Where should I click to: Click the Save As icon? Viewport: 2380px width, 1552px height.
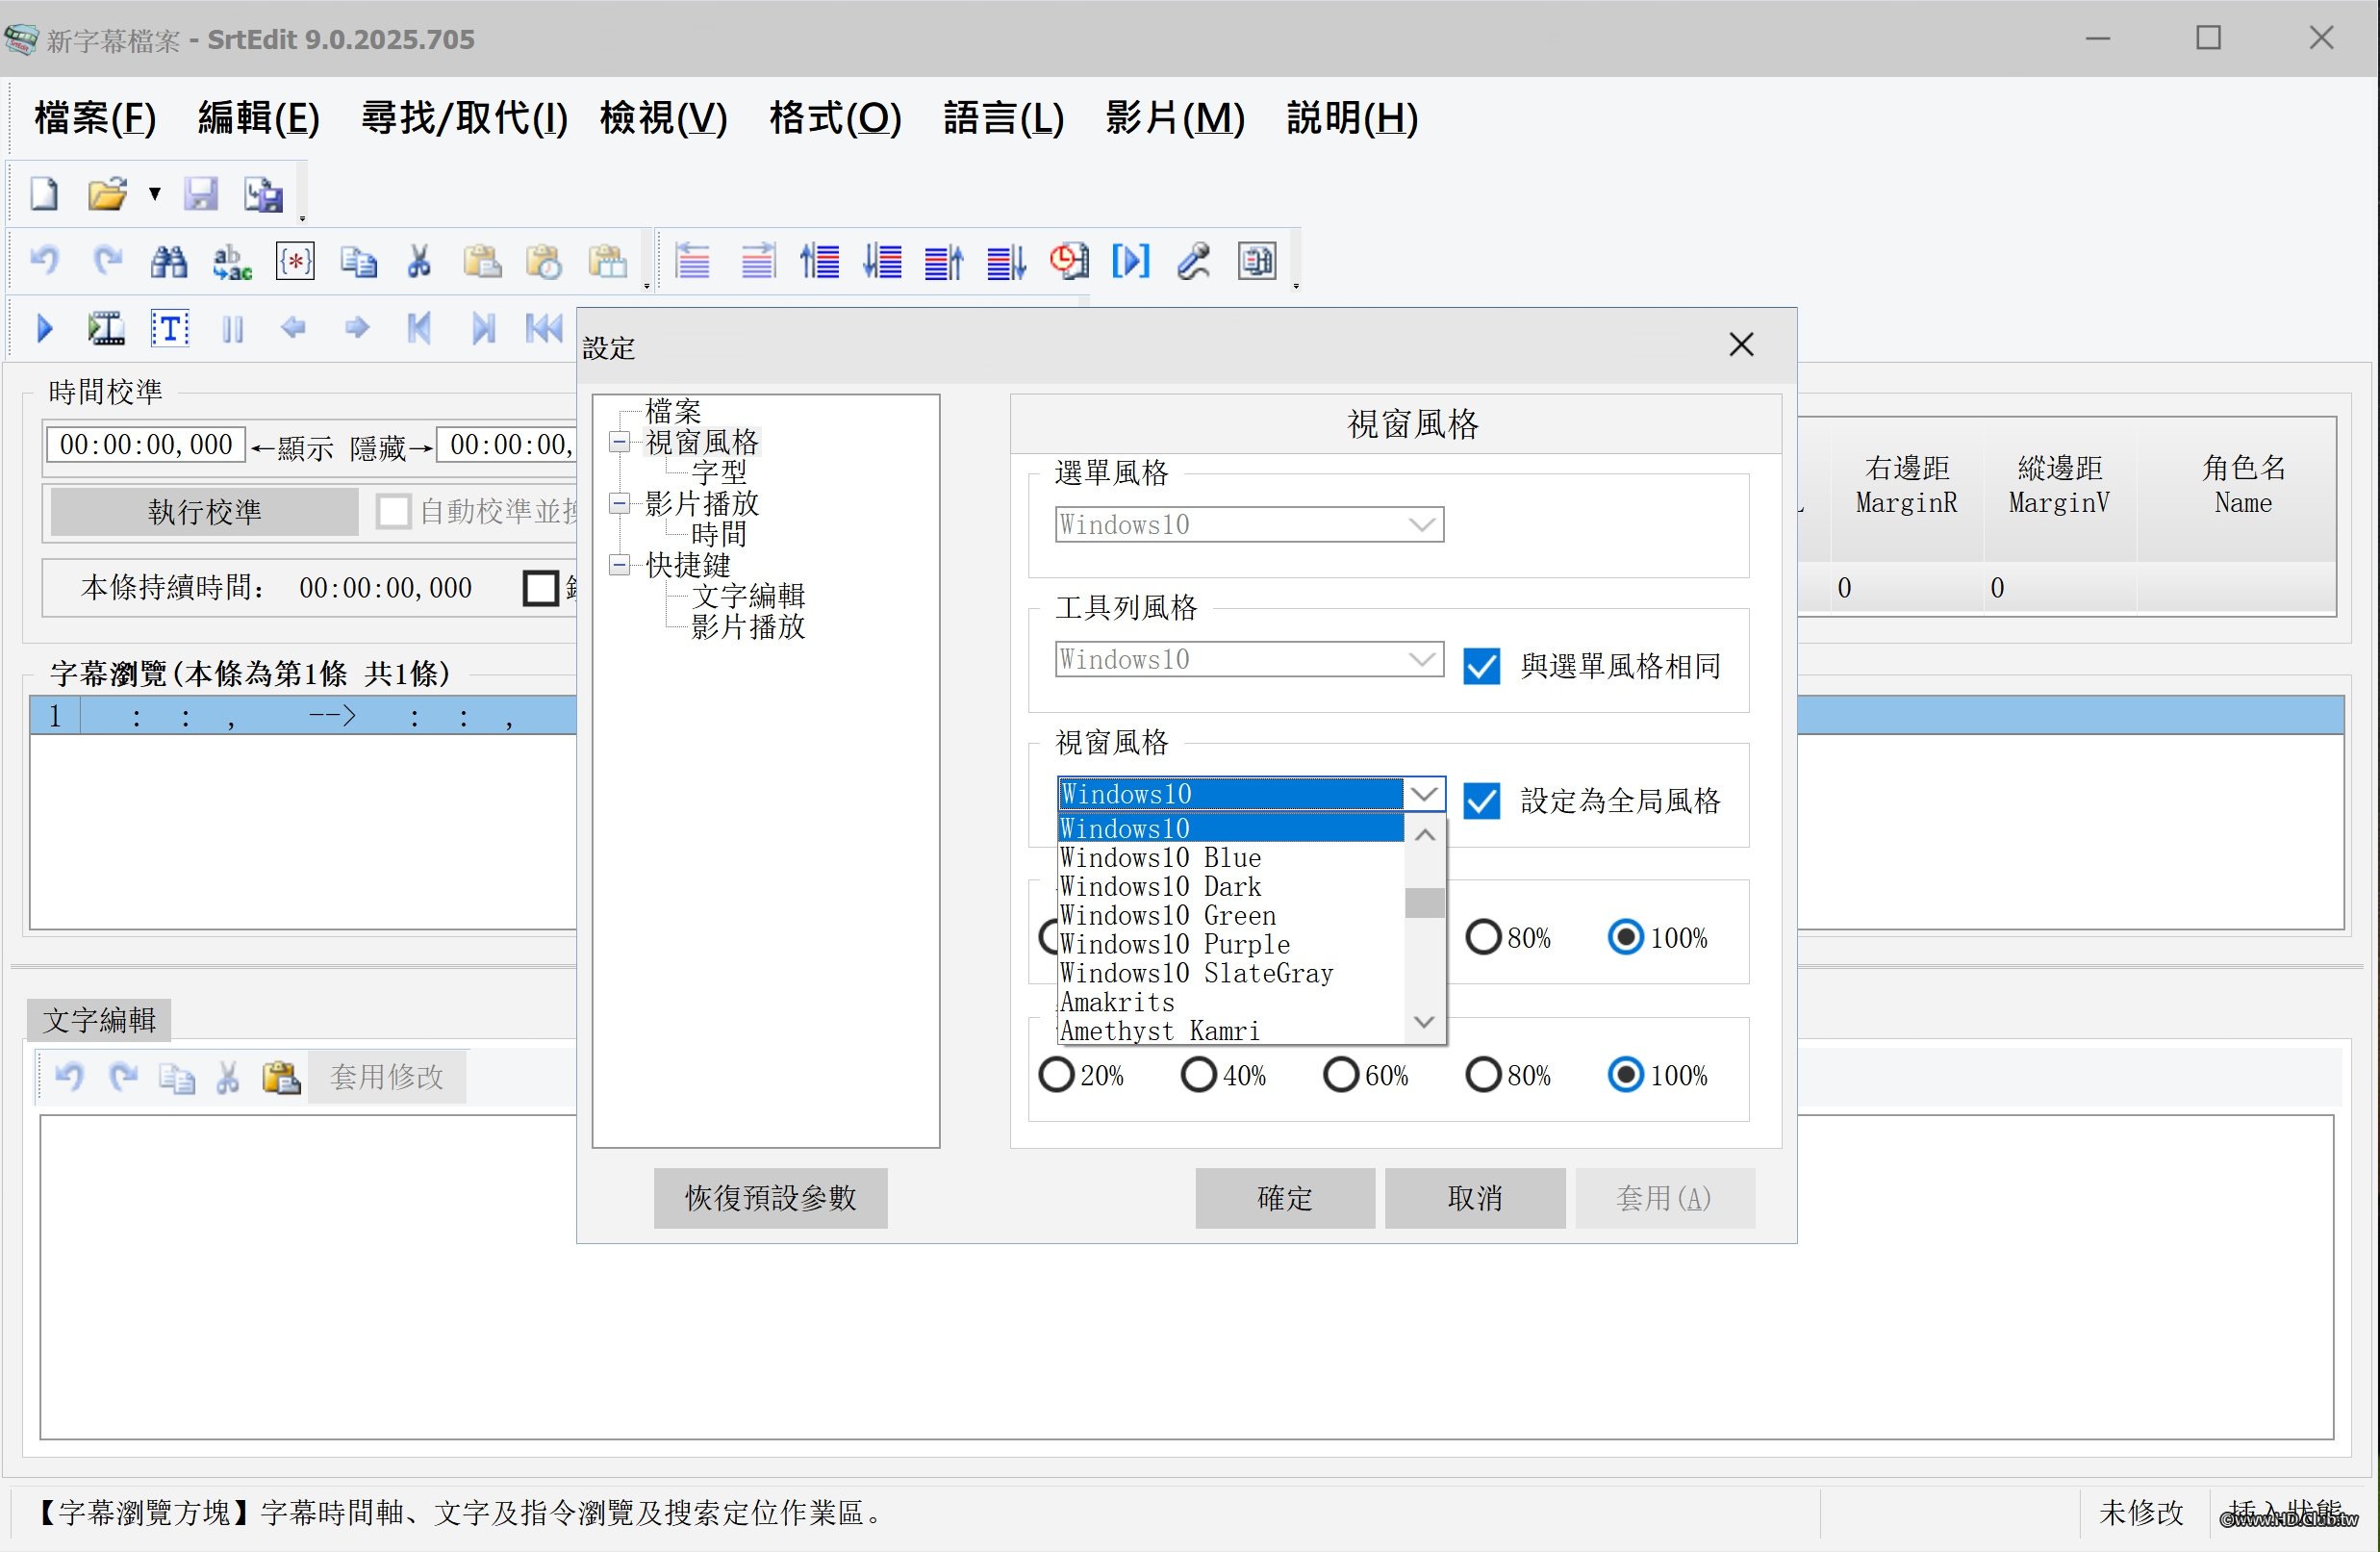click(x=264, y=194)
